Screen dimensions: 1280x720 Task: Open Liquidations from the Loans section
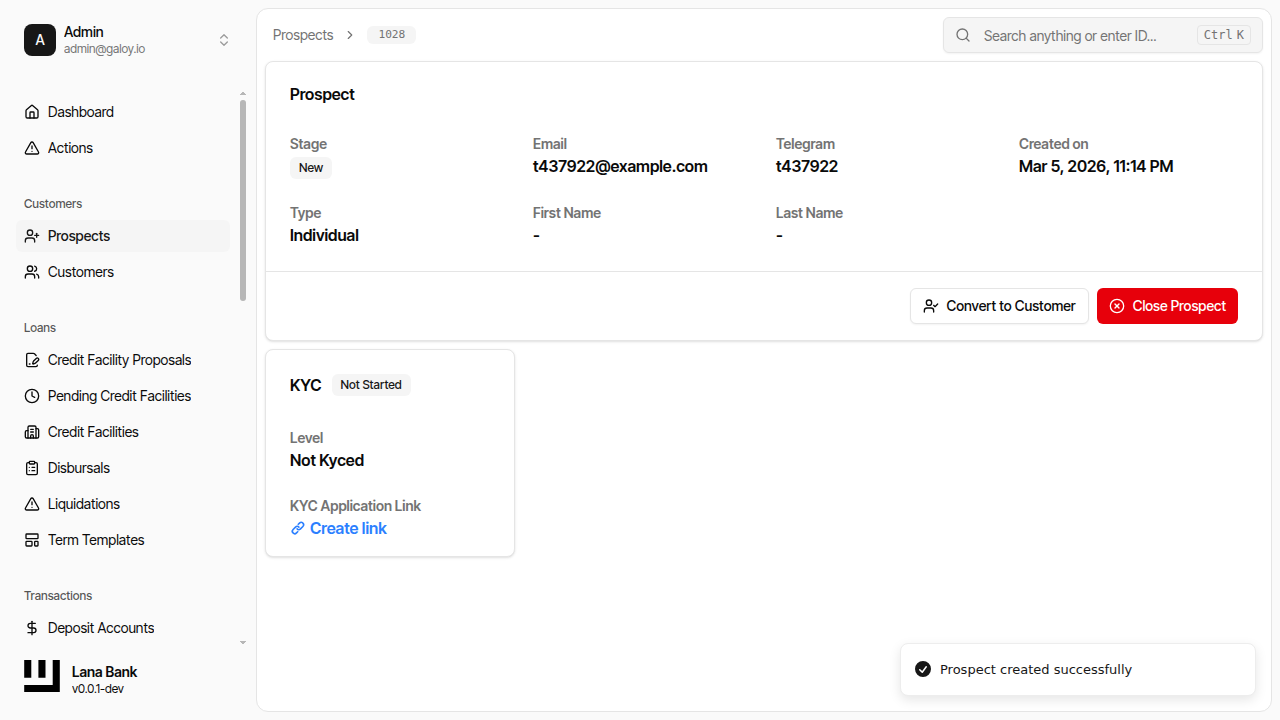point(84,503)
